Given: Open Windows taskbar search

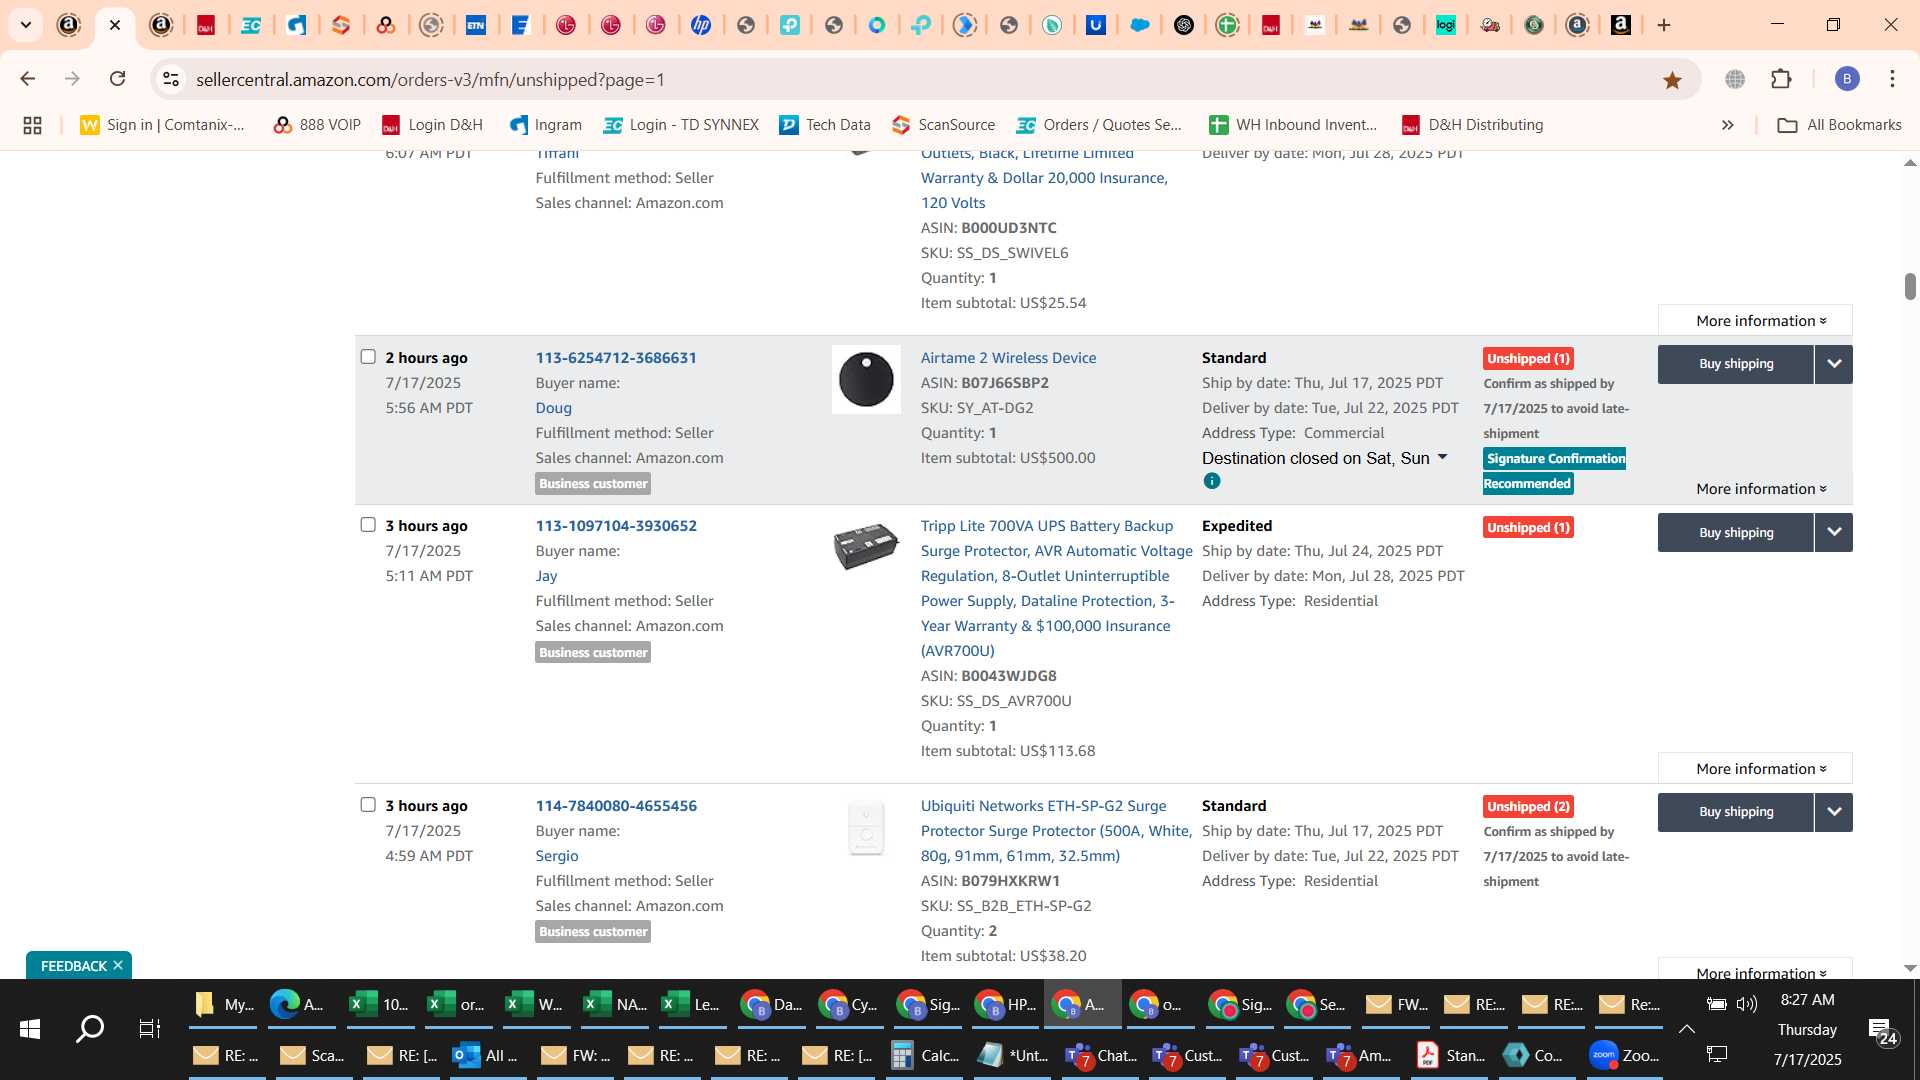Looking at the screenshot, I should click(x=90, y=1028).
